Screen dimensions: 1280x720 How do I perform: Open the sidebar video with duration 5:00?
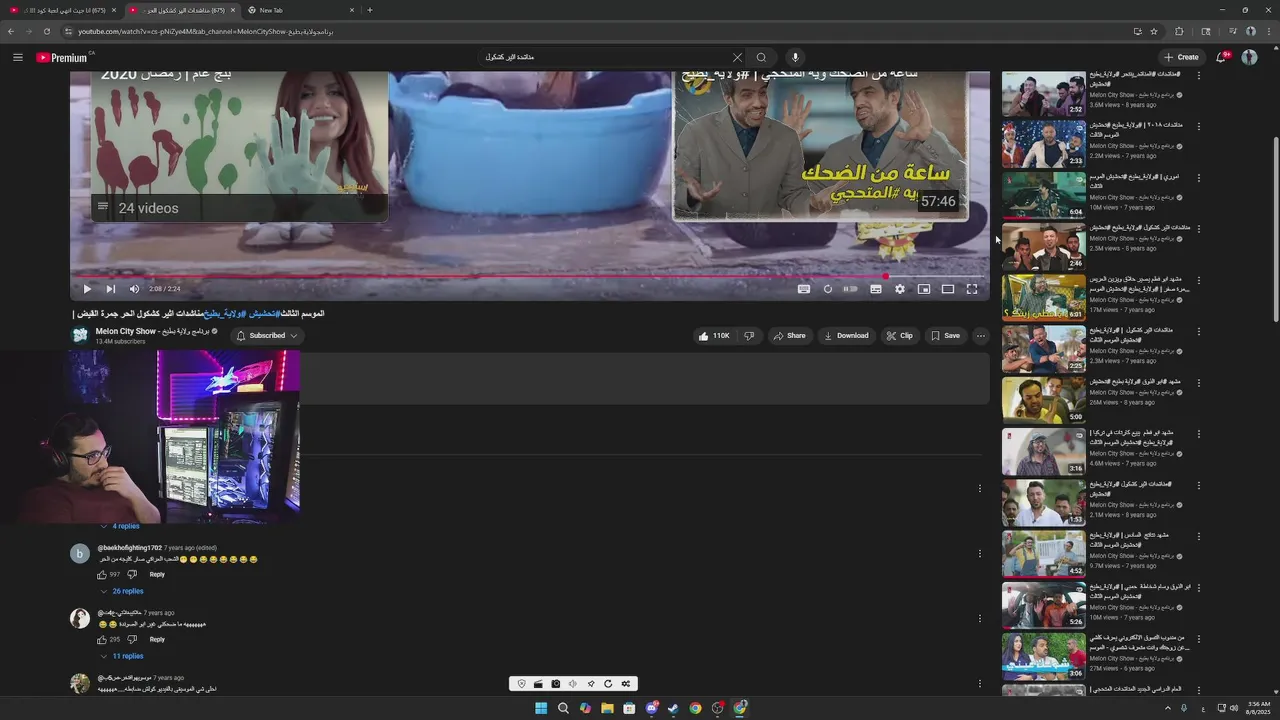point(1044,400)
